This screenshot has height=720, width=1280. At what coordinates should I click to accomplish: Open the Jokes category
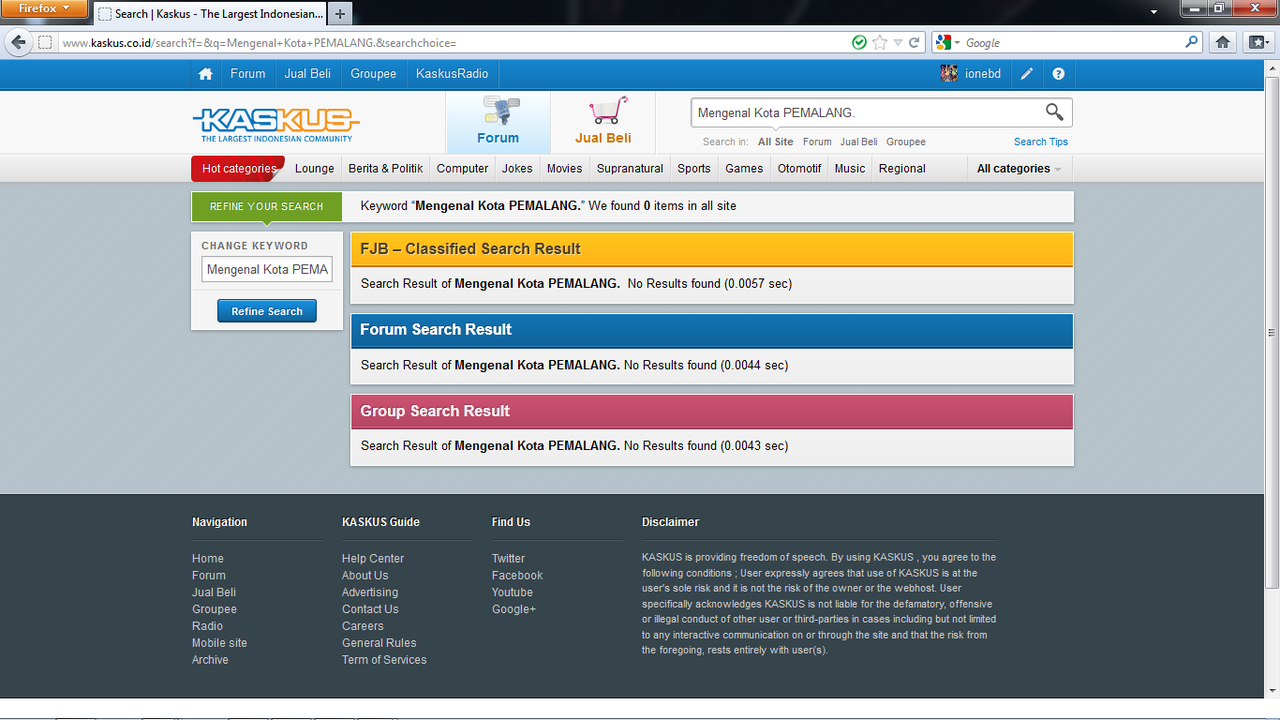click(x=517, y=169)
